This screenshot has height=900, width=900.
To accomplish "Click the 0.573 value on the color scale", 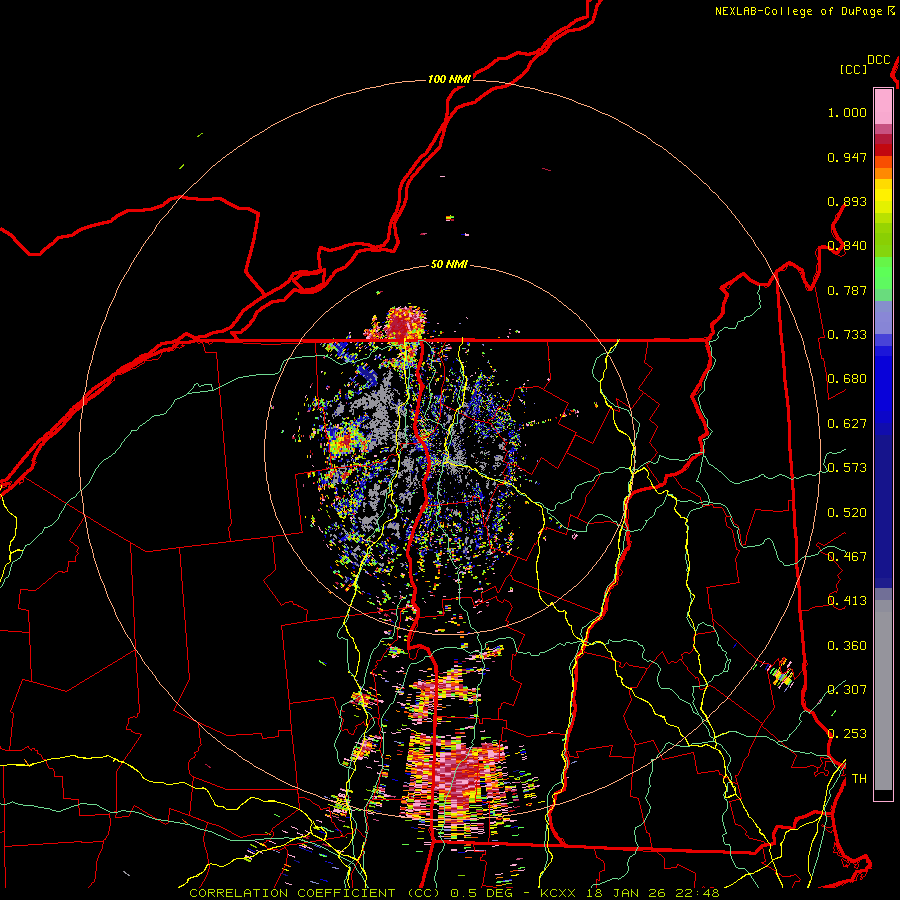I will [x=847, y=468].
